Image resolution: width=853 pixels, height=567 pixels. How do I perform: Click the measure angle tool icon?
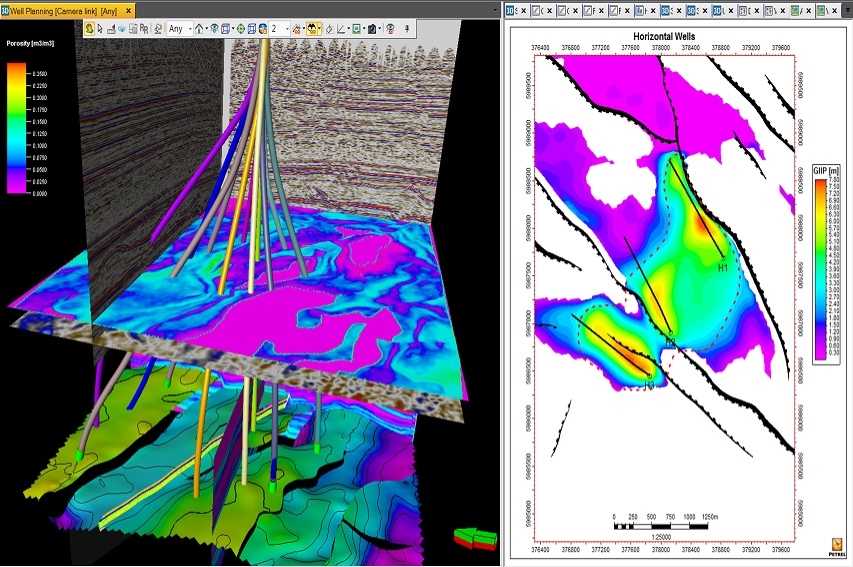point(341,28)
